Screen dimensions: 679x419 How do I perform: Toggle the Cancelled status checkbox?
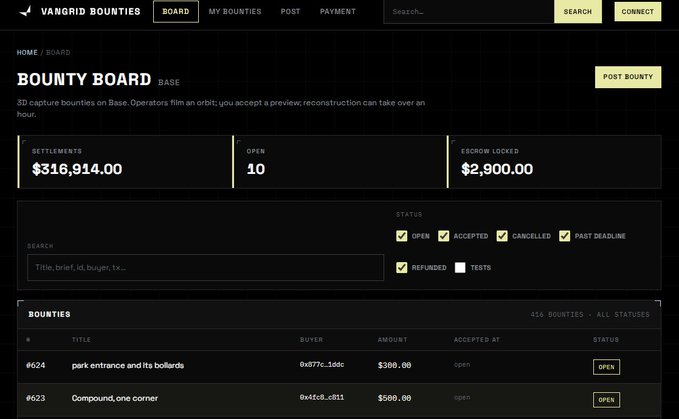502,236
